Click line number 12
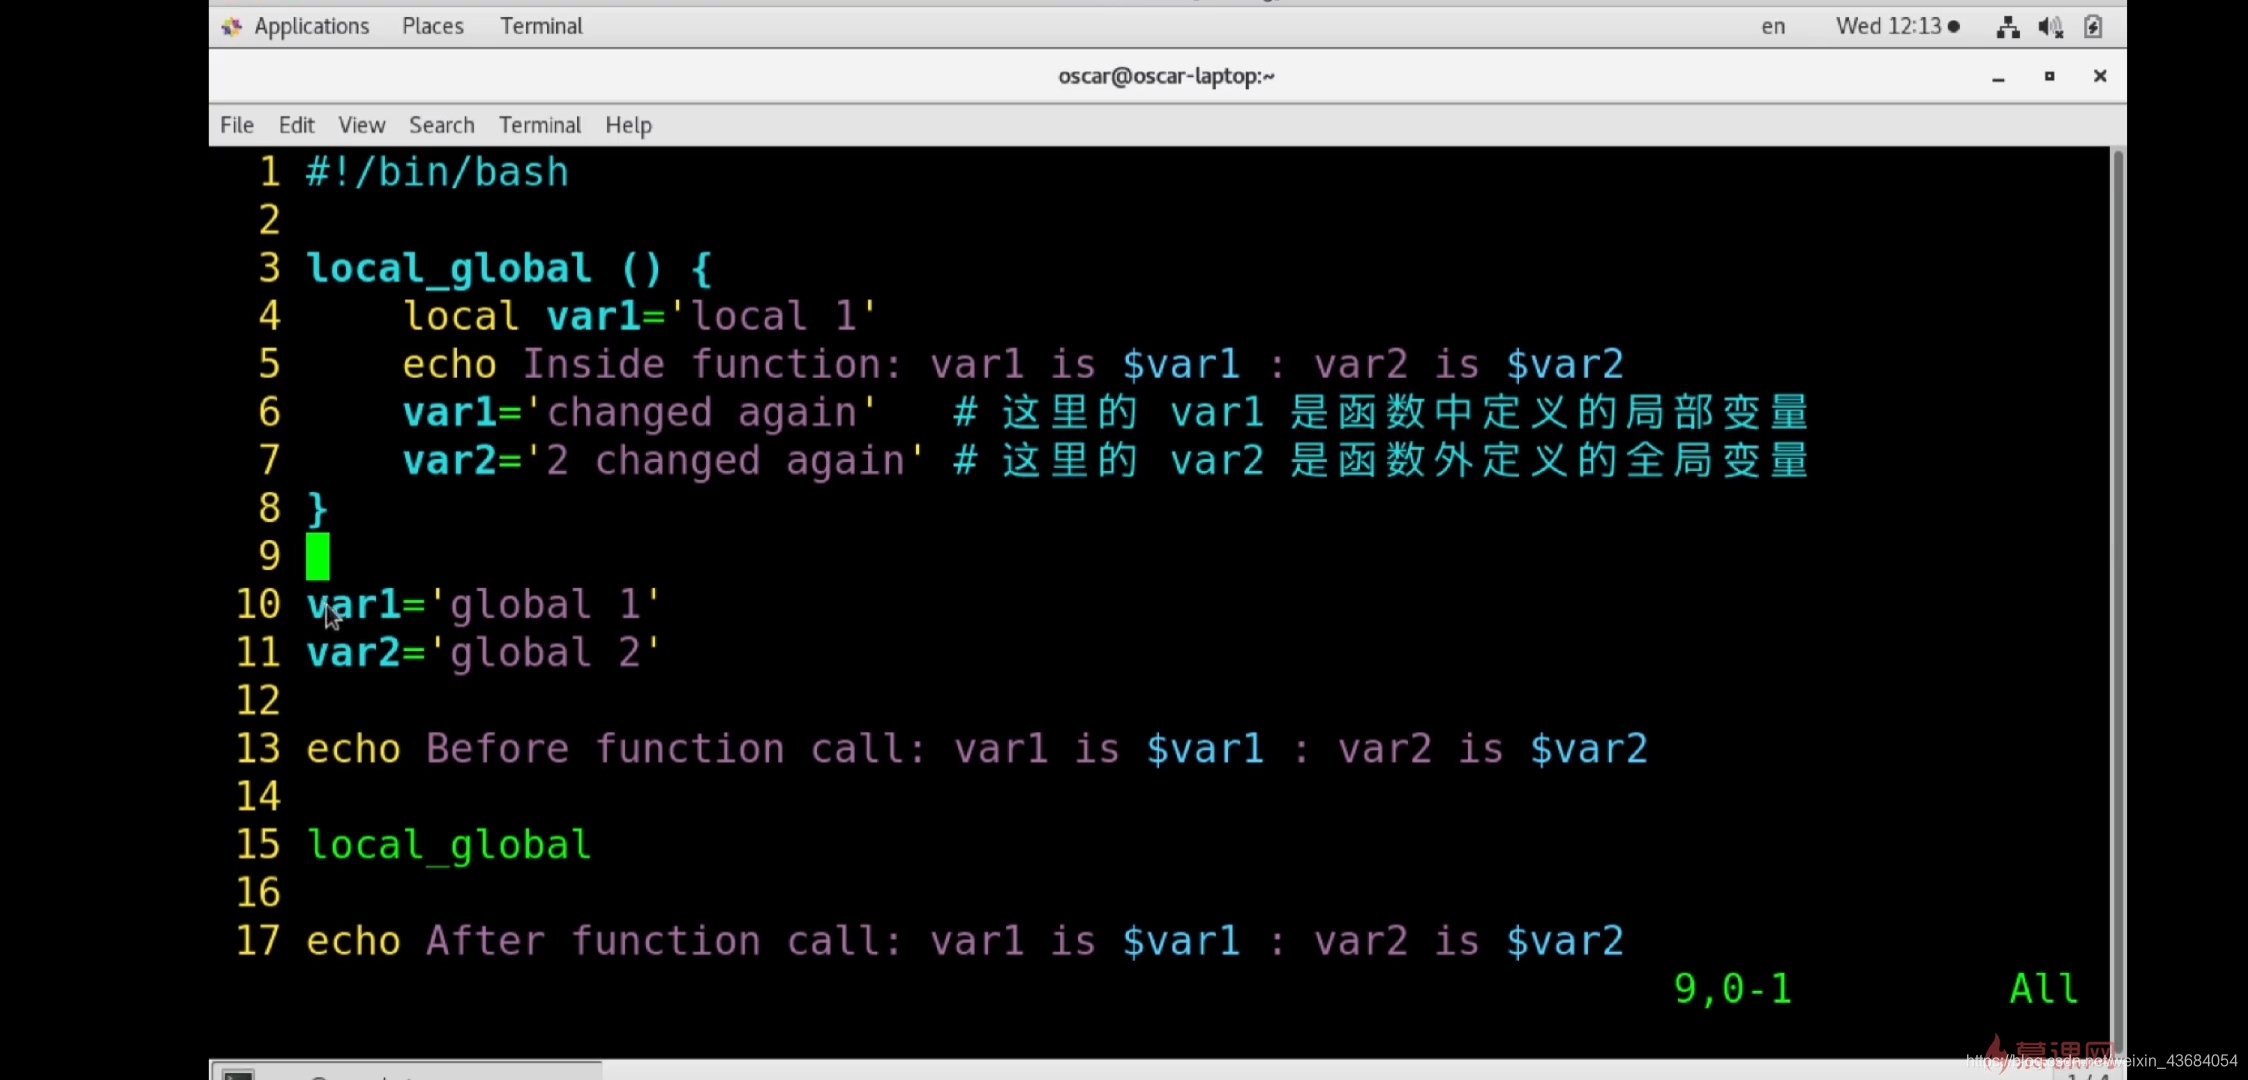The image size is (2248, 1080). click(x=258, y=700)
